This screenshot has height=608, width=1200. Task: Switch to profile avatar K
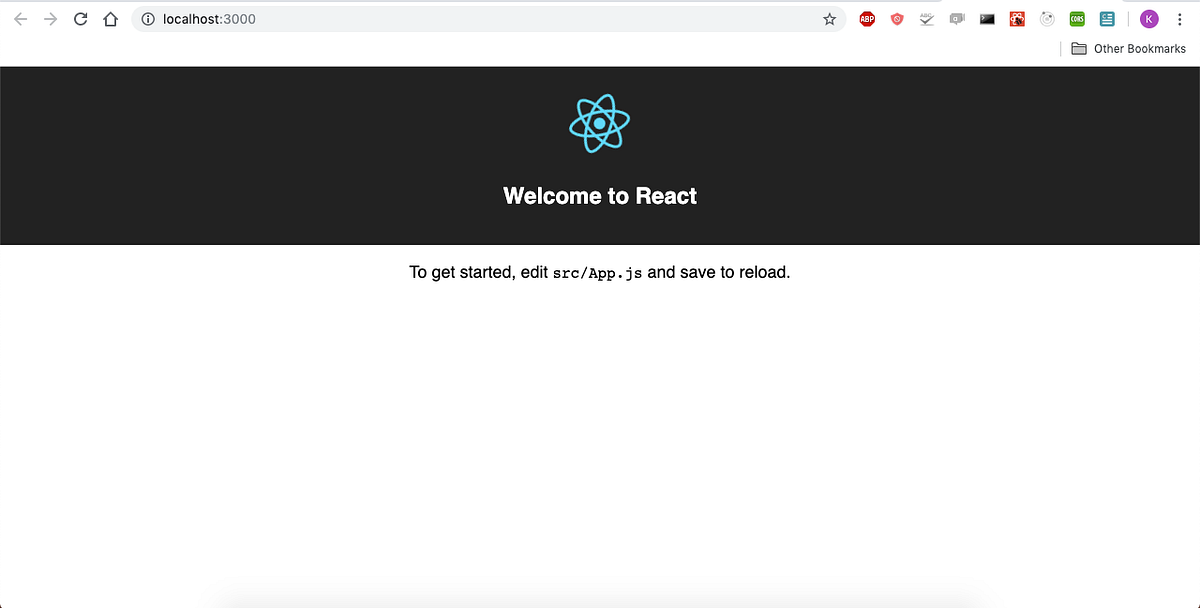coord(1149,18)
